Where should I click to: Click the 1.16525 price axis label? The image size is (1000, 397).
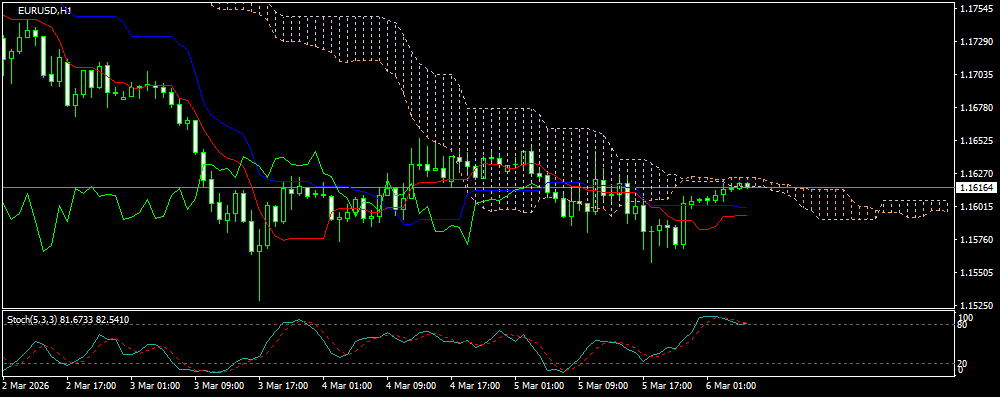(976, 140)
